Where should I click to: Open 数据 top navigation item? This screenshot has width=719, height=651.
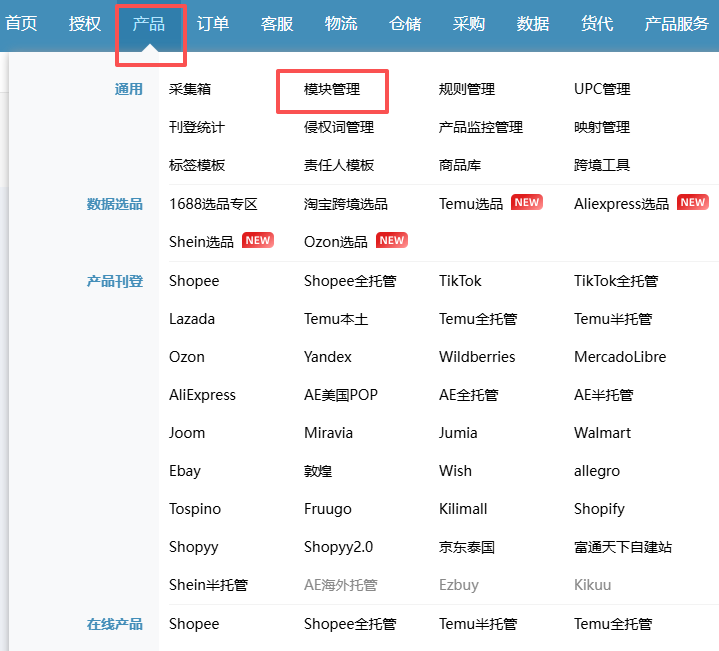coord(532,23)
